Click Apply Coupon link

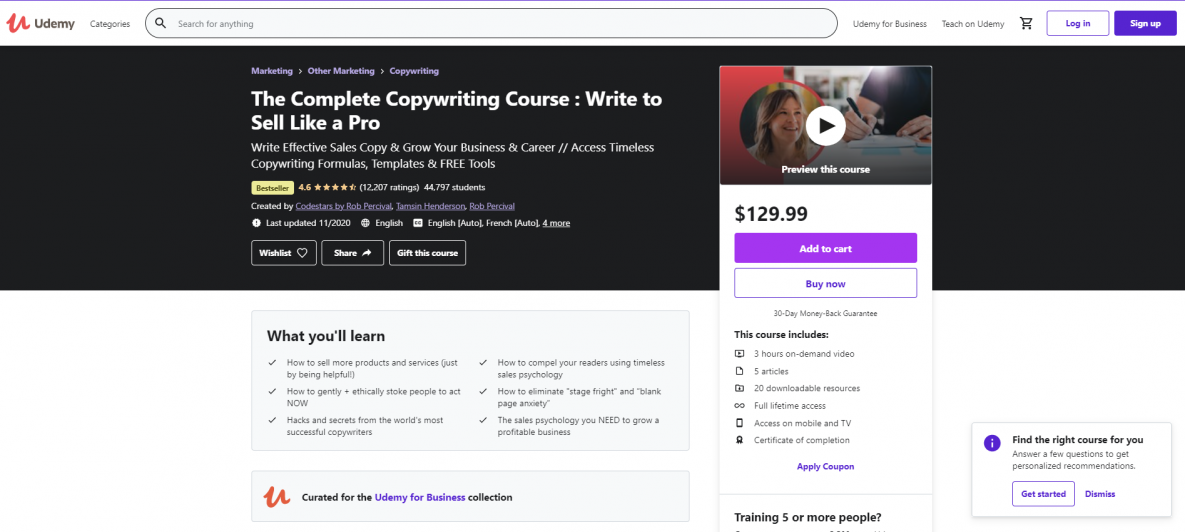coord(825,466)
